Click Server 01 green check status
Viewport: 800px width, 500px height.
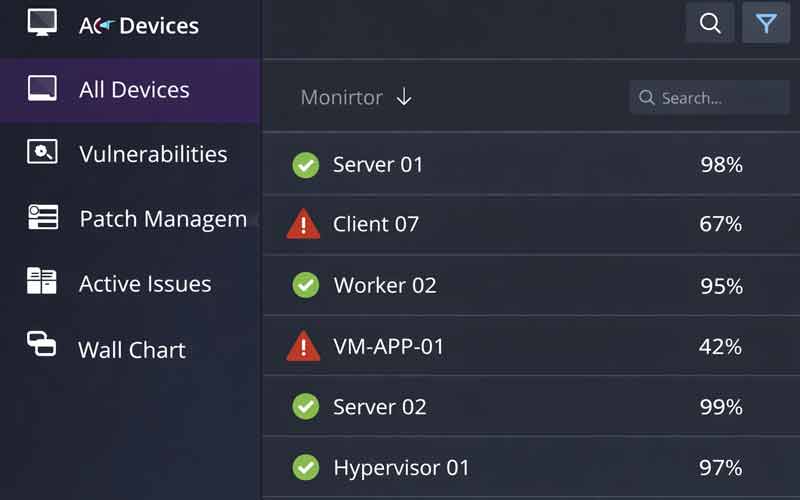[305, 165]
